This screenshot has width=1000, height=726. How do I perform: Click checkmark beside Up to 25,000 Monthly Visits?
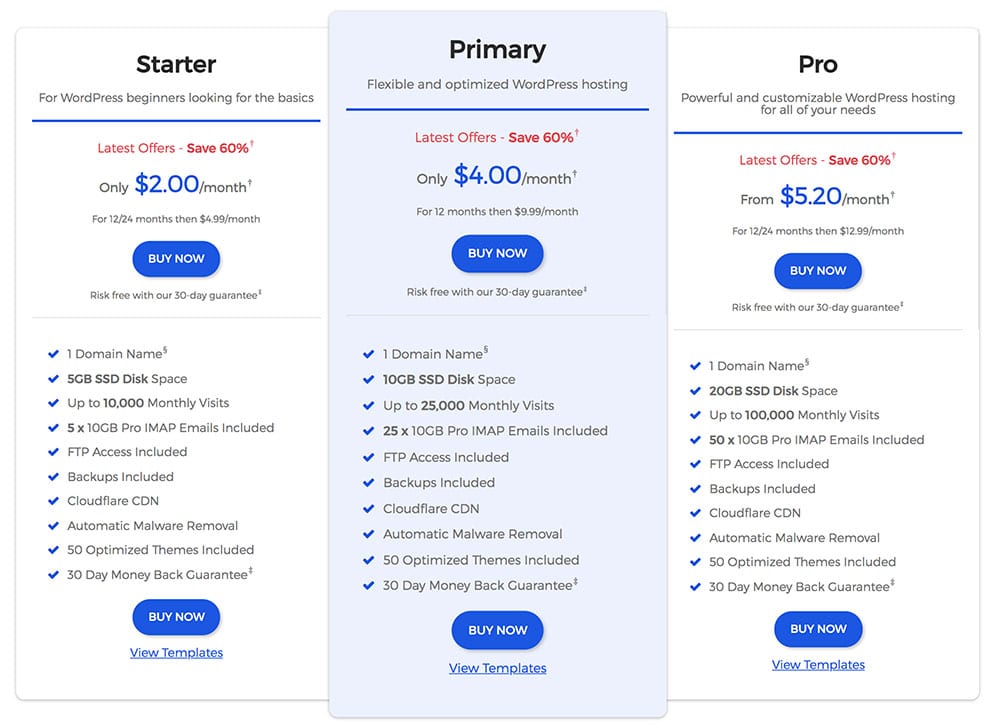click(368, 406)
